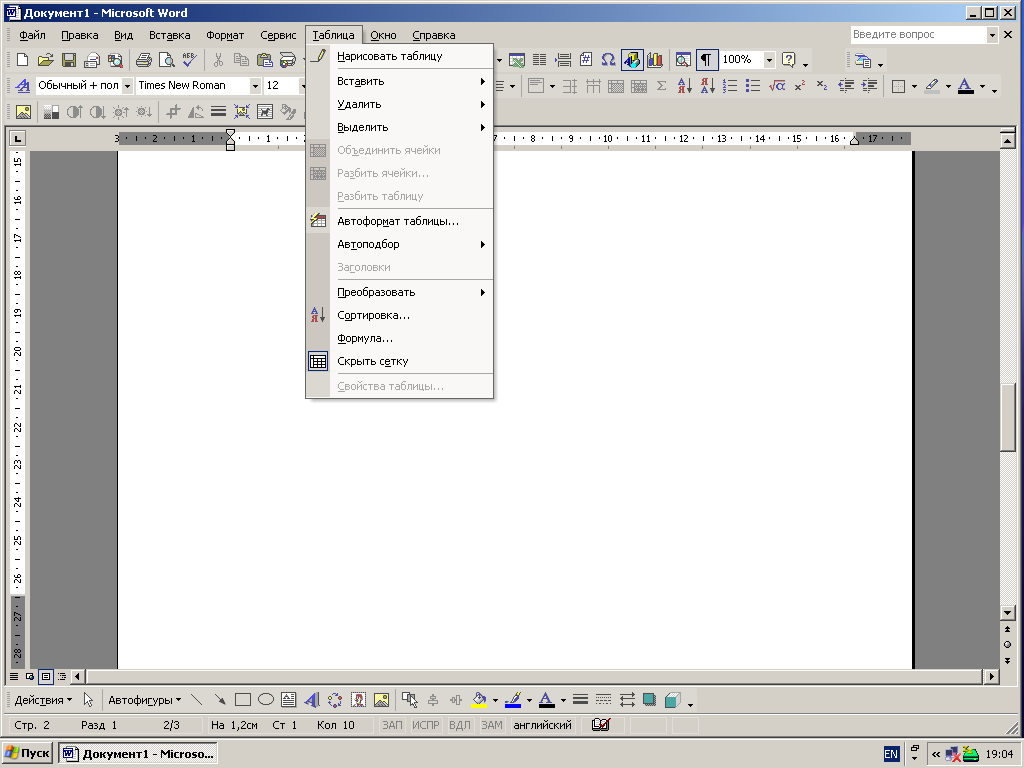Click the Columns icon in the standard toolbar

coord(539,60)
